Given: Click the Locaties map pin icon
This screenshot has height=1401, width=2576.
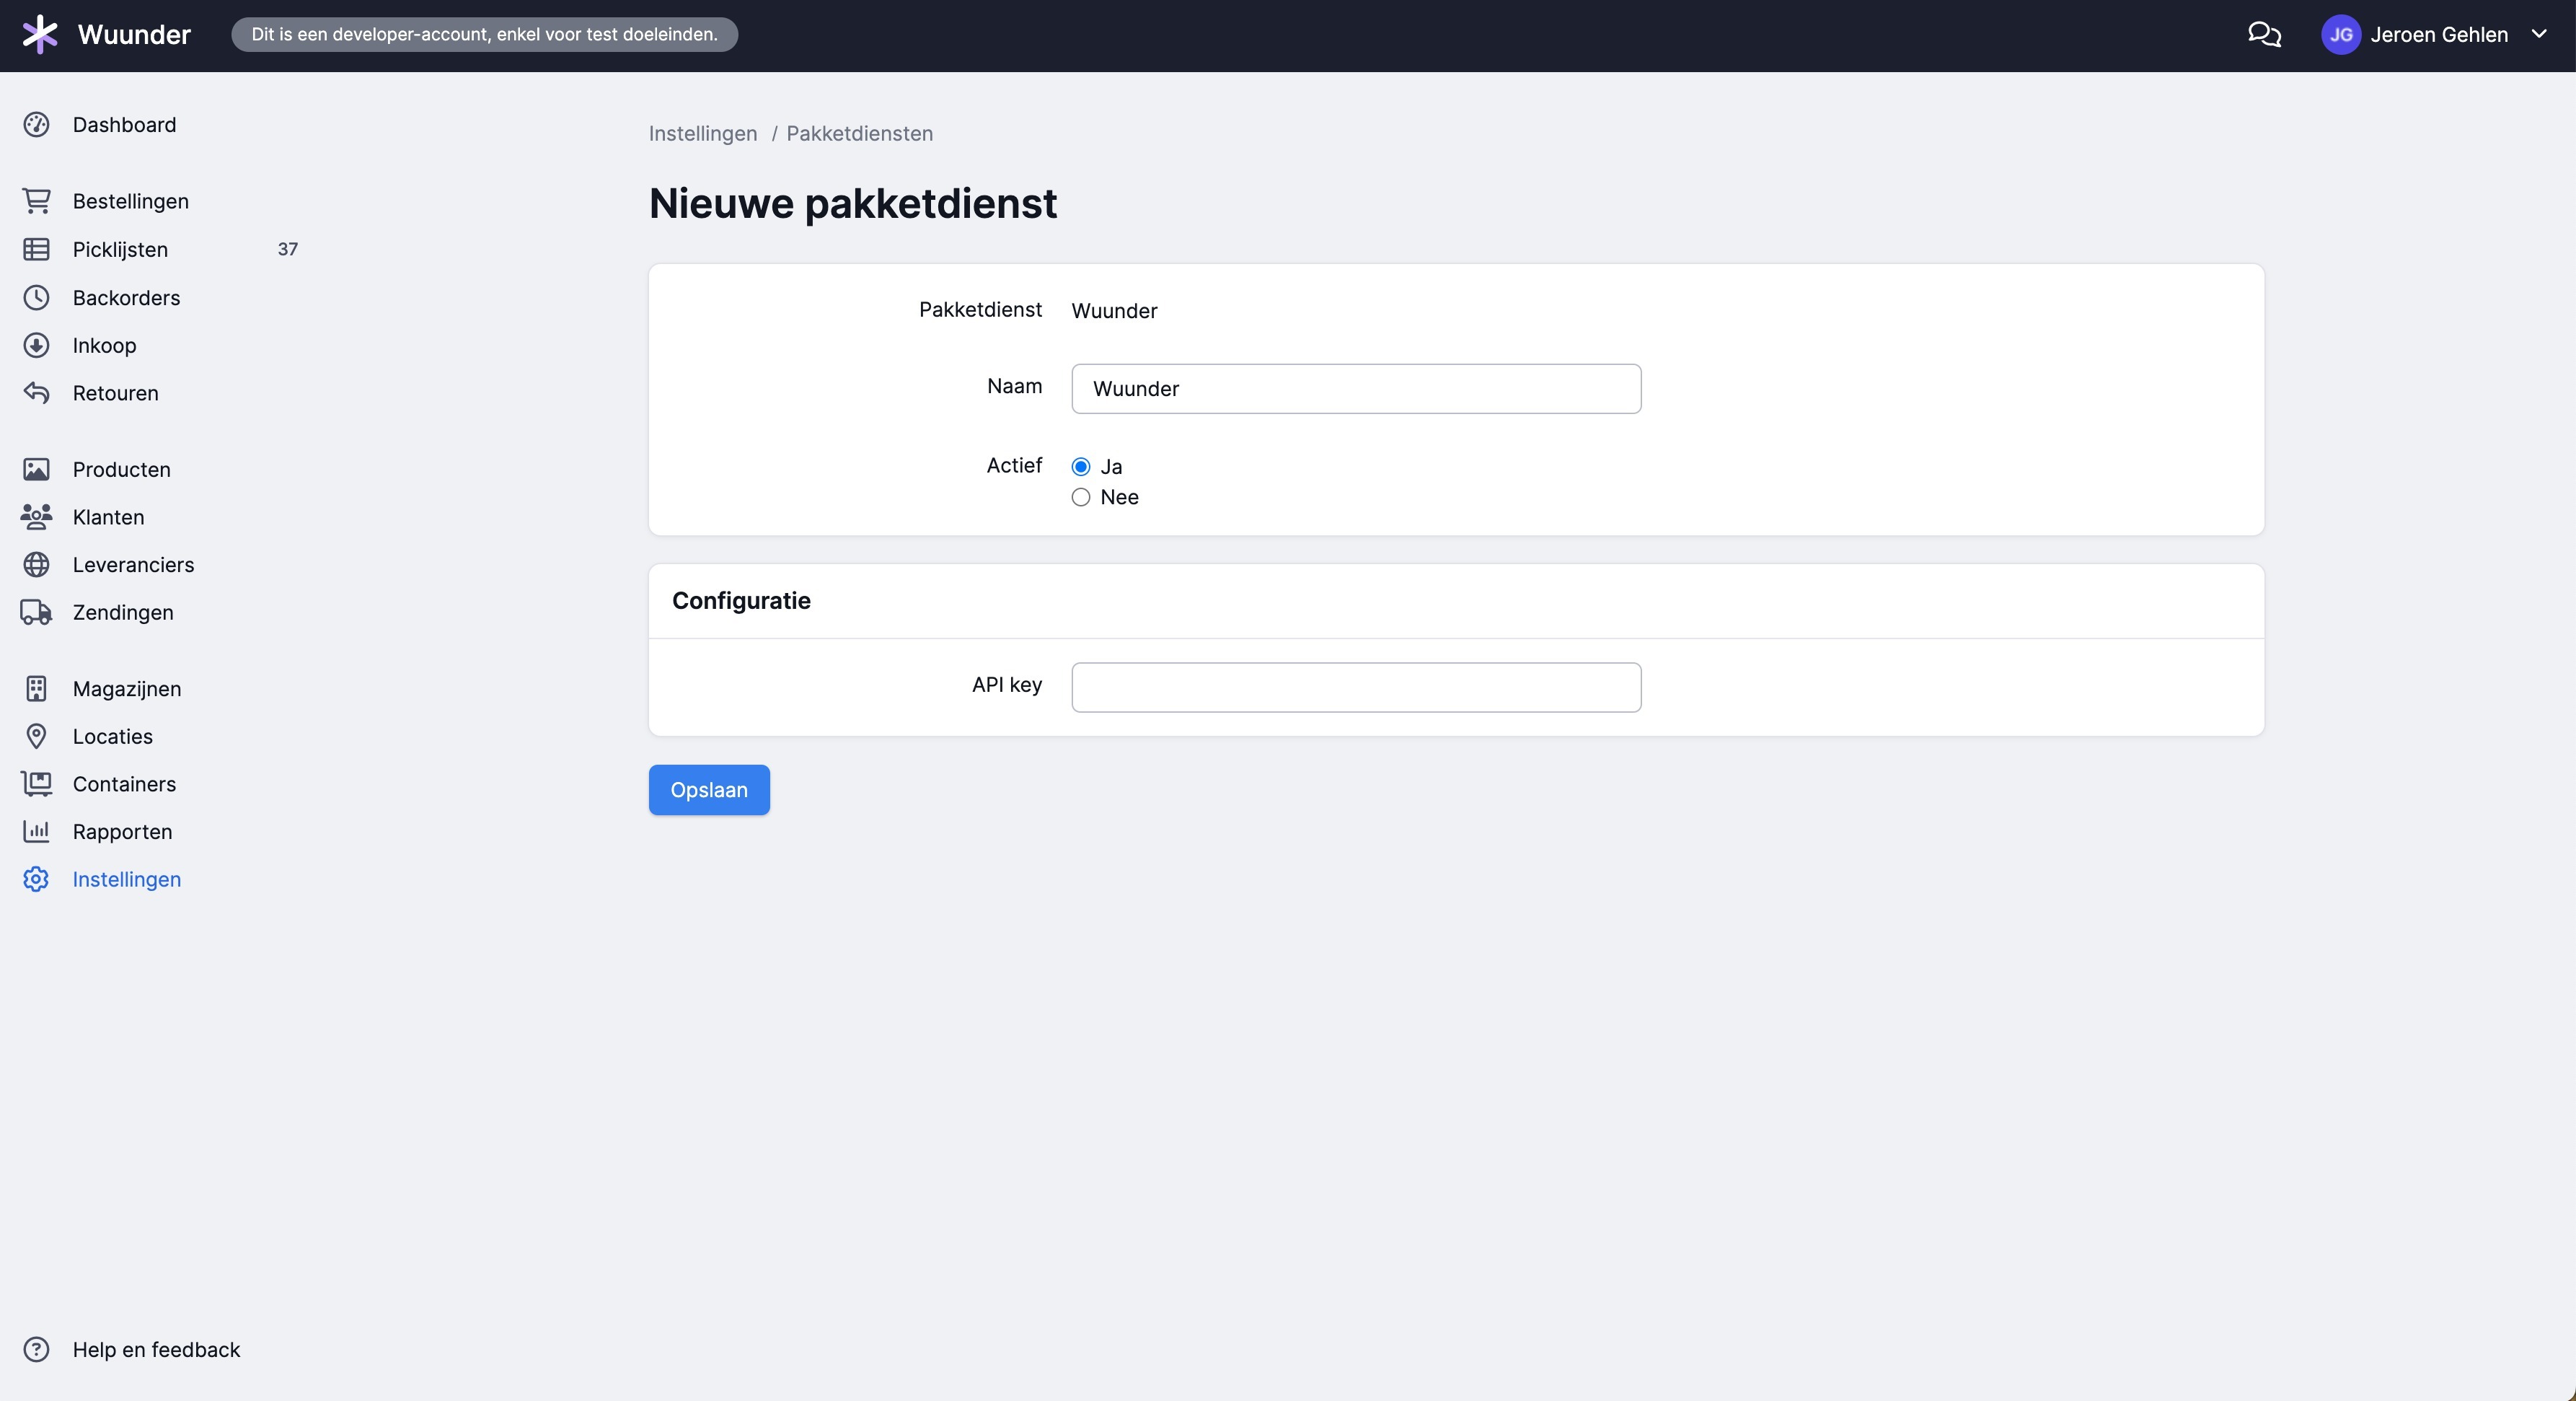Looking at the screenshot, I should (36, 737).
